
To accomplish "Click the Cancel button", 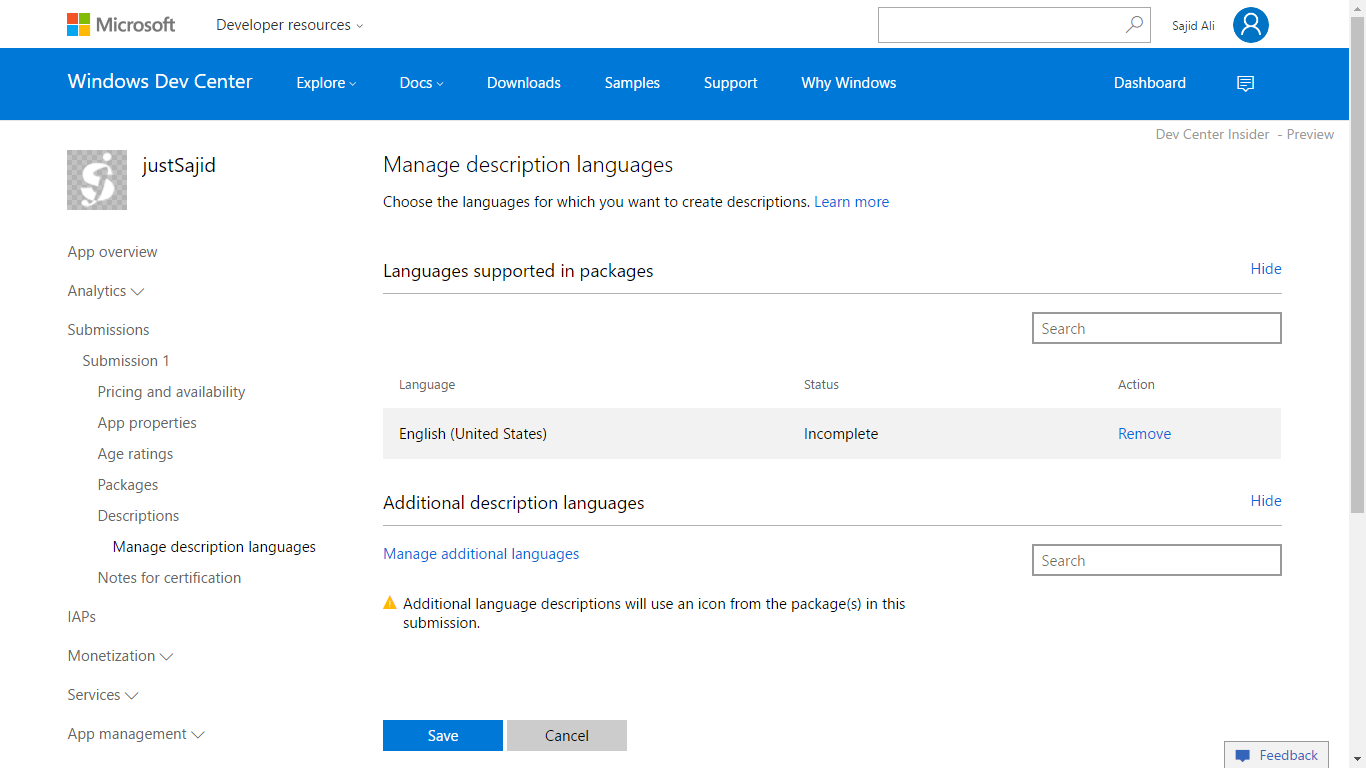I will pos(567,735).
